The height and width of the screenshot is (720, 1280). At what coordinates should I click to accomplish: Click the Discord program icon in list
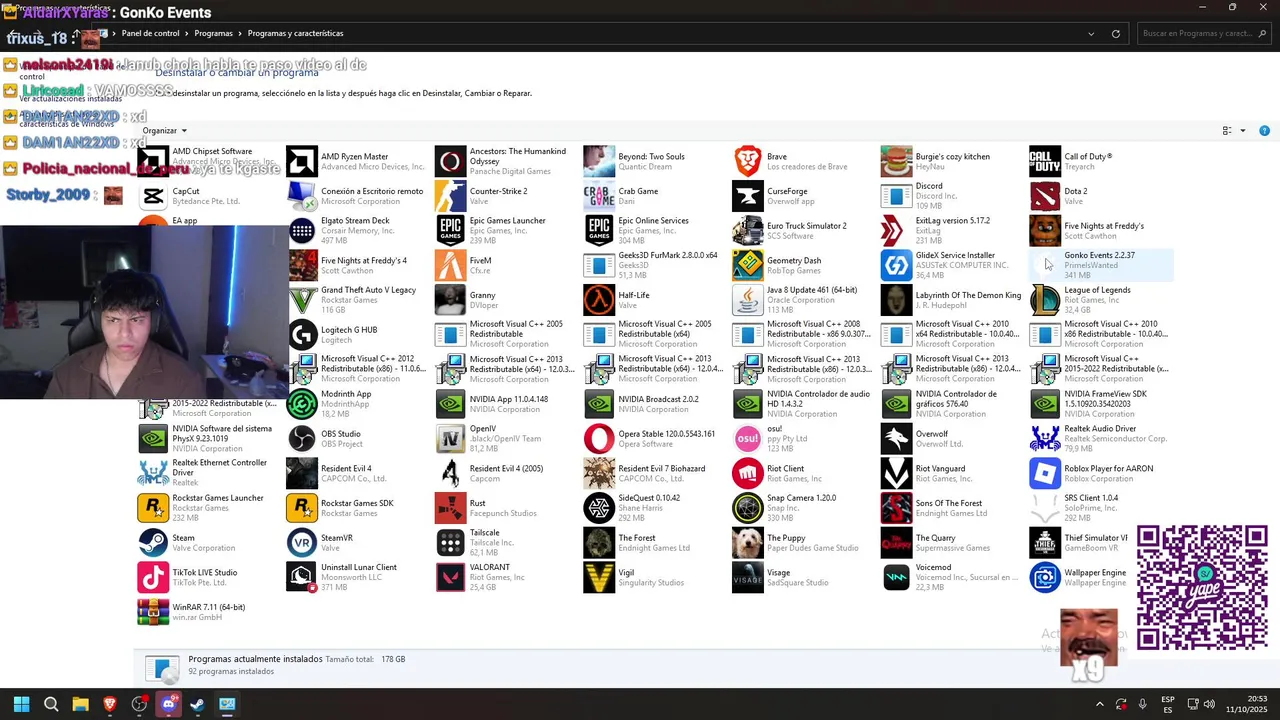[x=897, y=196]
